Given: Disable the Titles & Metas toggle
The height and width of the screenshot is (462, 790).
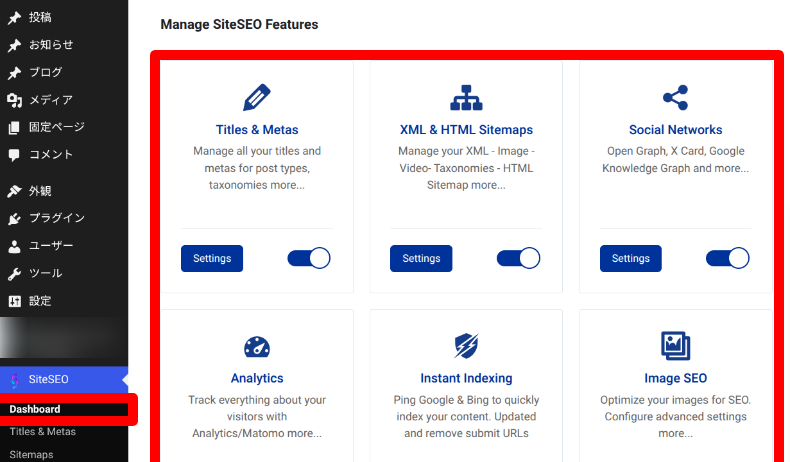Looking at the screenshot, I should click(x=309, y=258).
